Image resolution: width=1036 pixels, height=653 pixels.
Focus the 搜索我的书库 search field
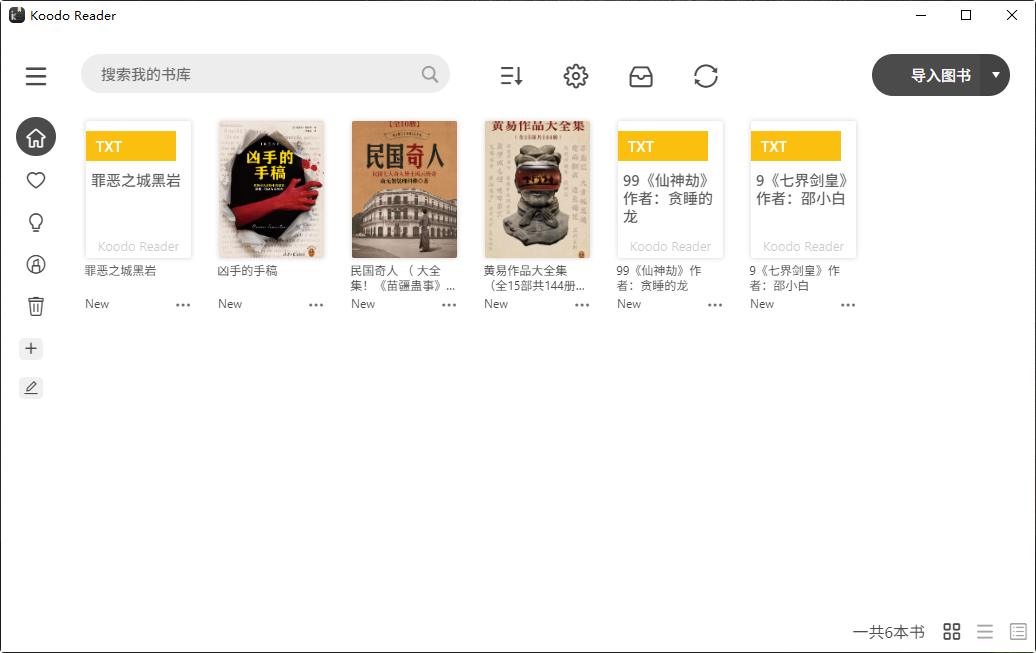point(266,74)
